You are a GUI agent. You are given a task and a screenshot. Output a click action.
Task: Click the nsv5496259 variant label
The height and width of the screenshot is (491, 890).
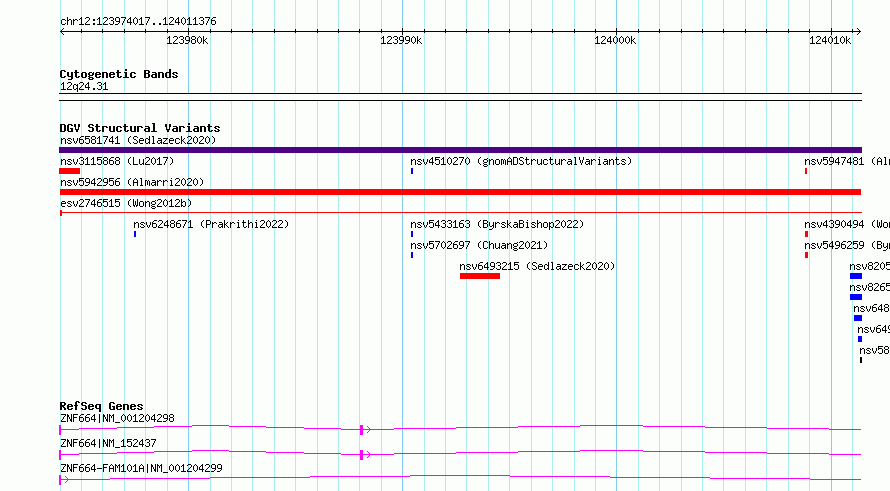click(x=846, y=245)
